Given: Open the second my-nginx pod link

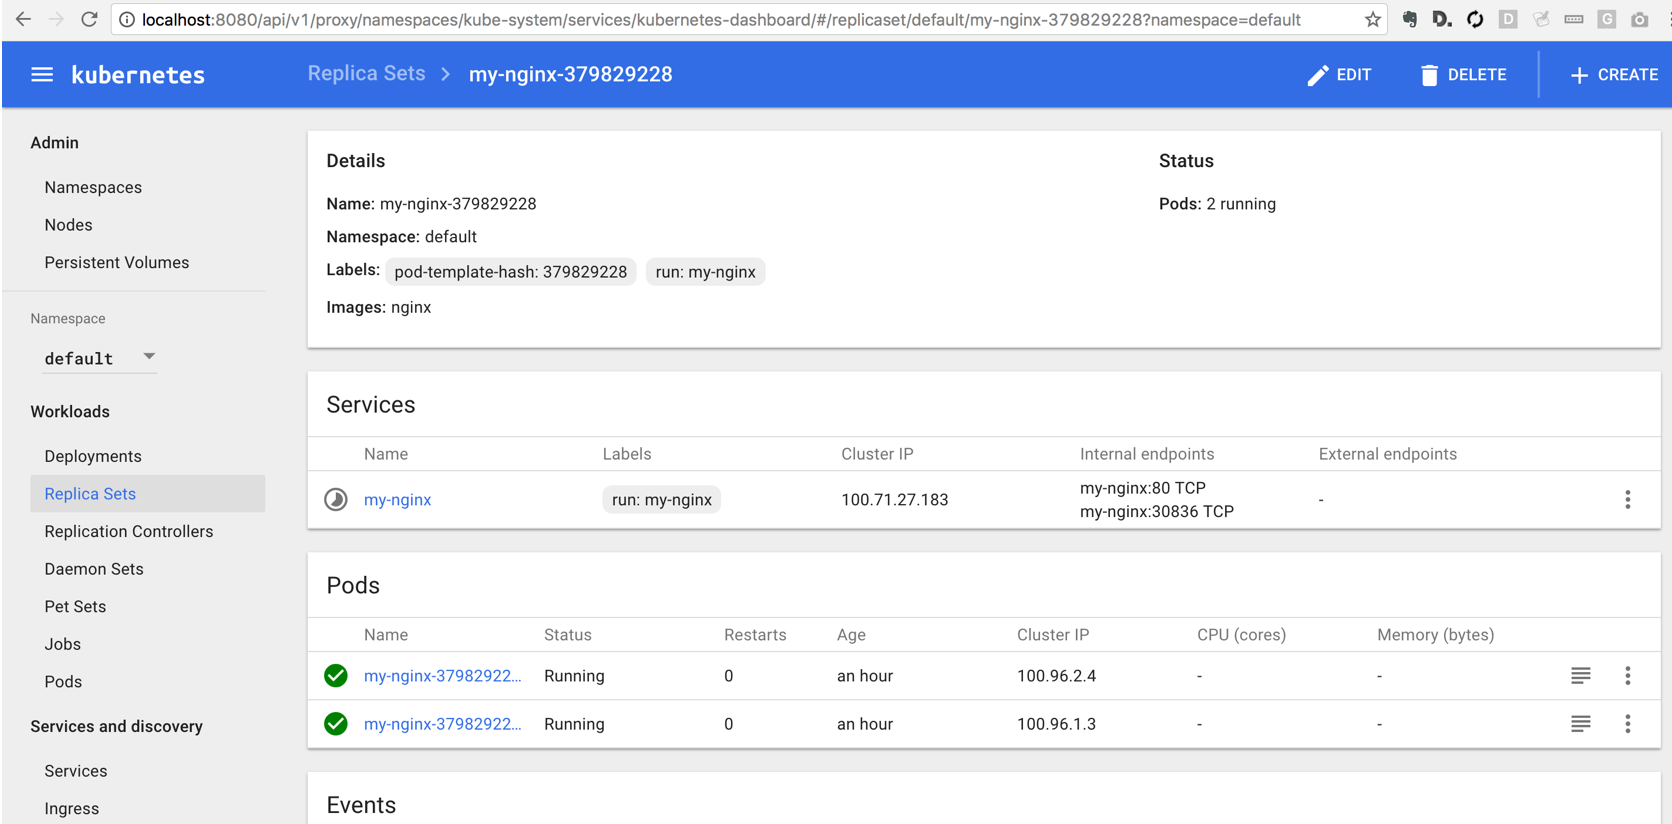Looking at the screenshot, I should click(x=442, y=724).
